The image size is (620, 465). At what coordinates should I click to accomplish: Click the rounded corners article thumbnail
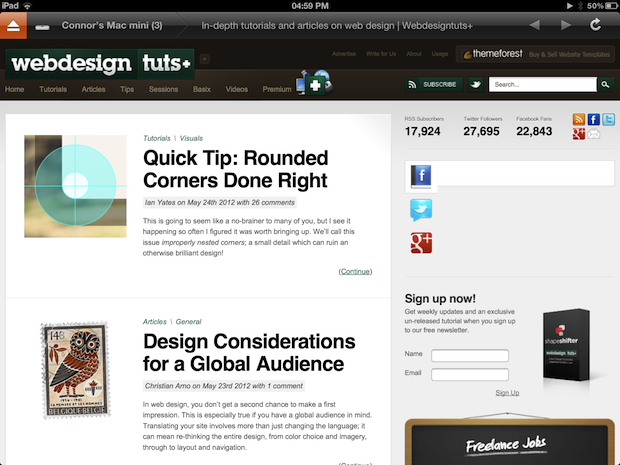point(75,186)
